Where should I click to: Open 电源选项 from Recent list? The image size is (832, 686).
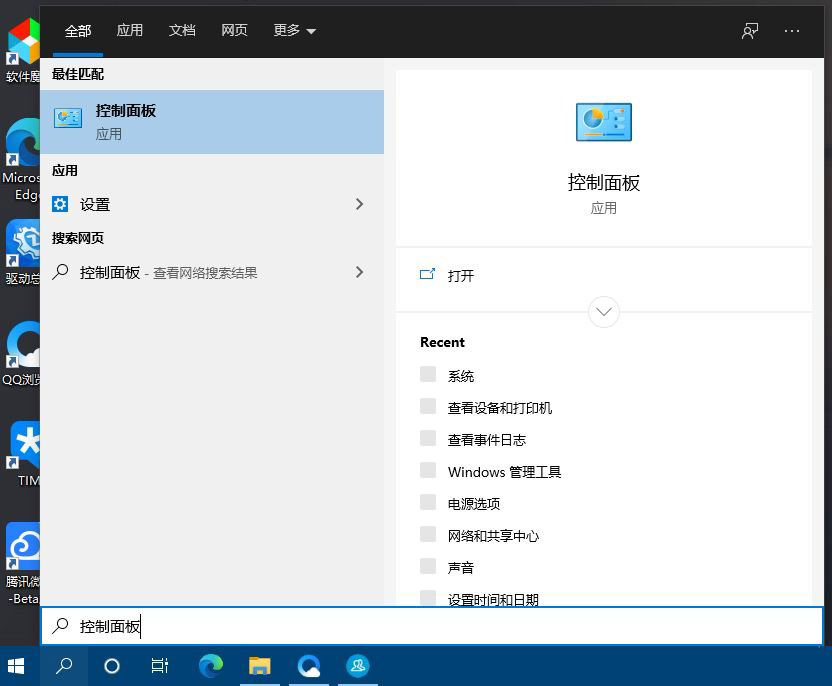pos(474,503)
